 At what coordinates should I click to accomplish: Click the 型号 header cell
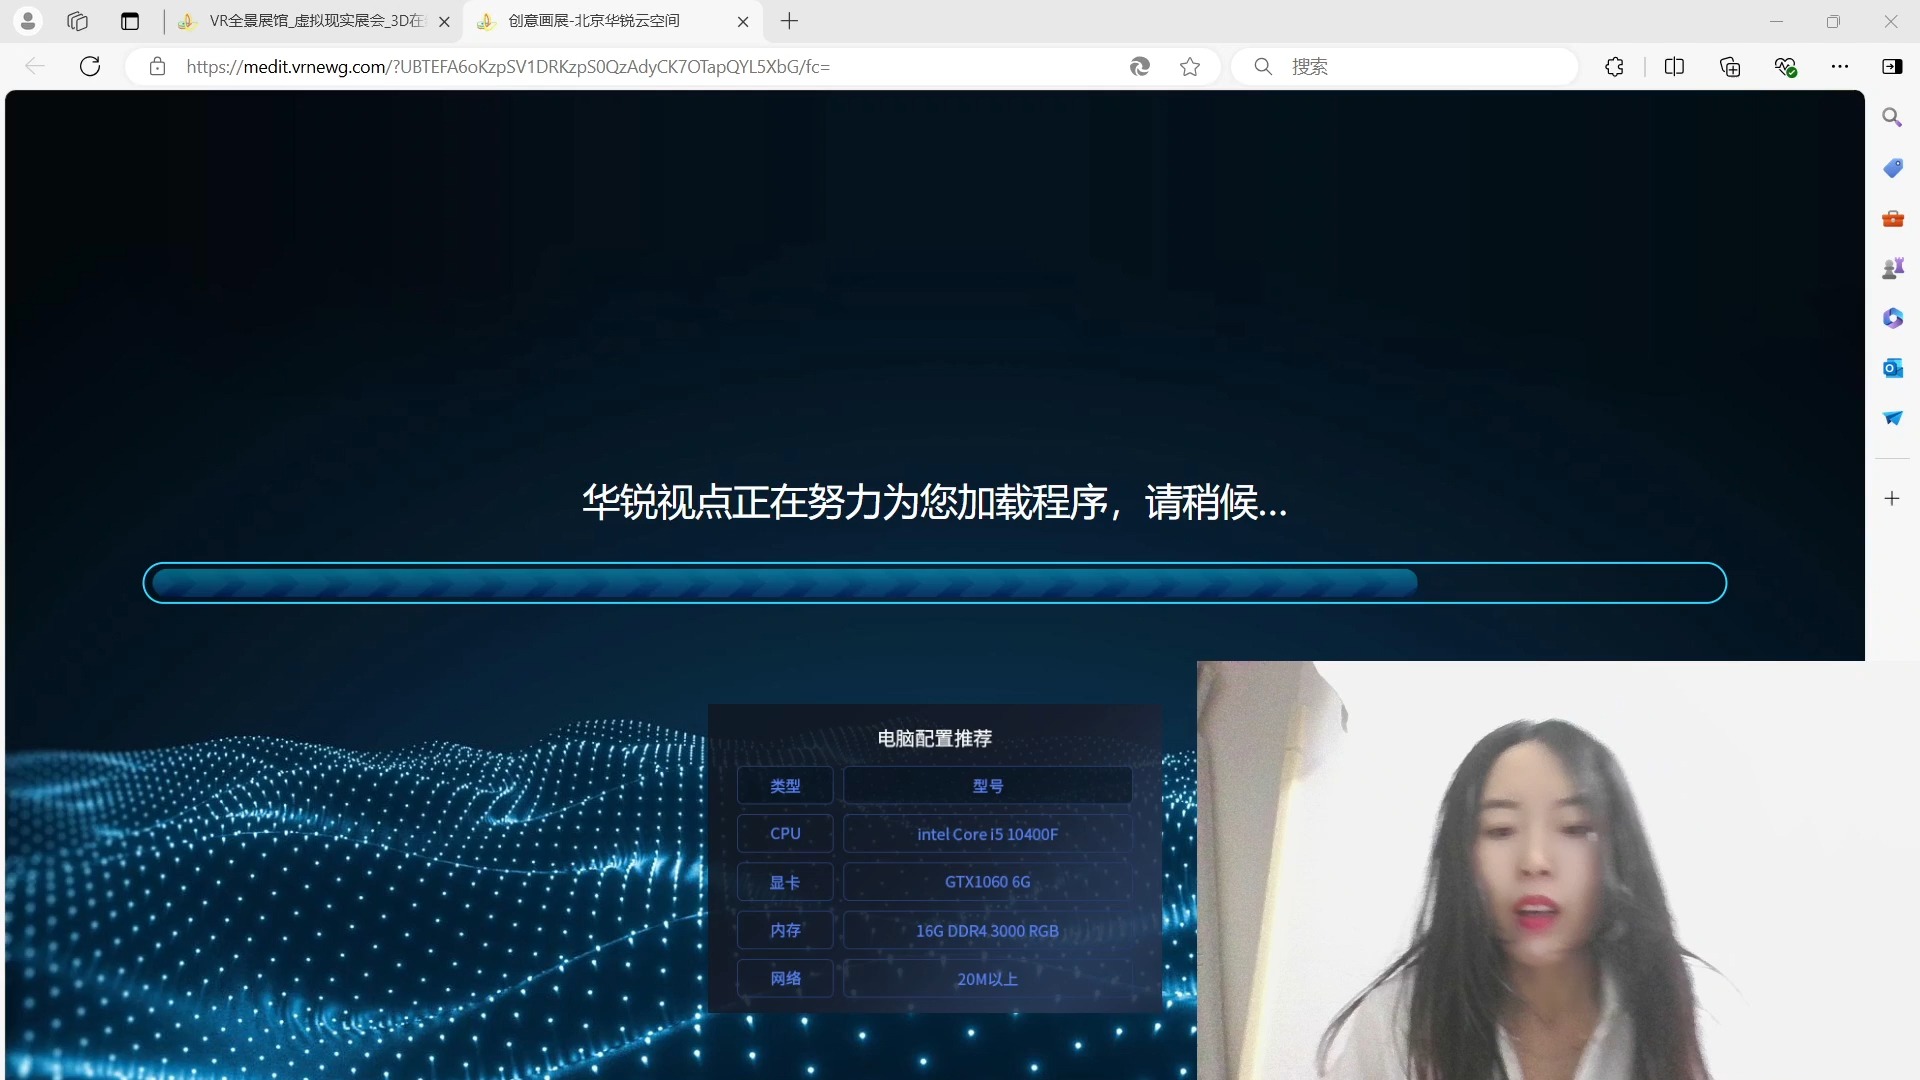[987, 786]
